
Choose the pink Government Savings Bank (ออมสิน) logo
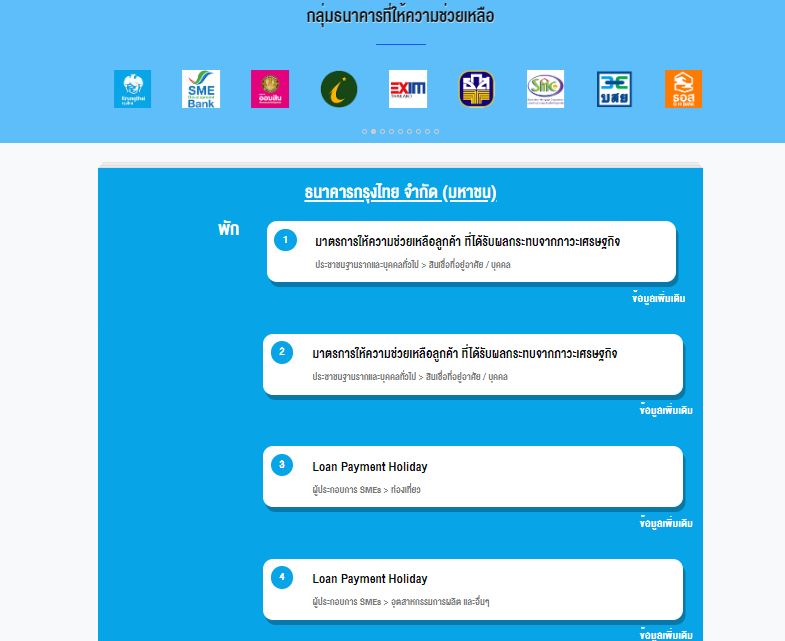[270, 89]
